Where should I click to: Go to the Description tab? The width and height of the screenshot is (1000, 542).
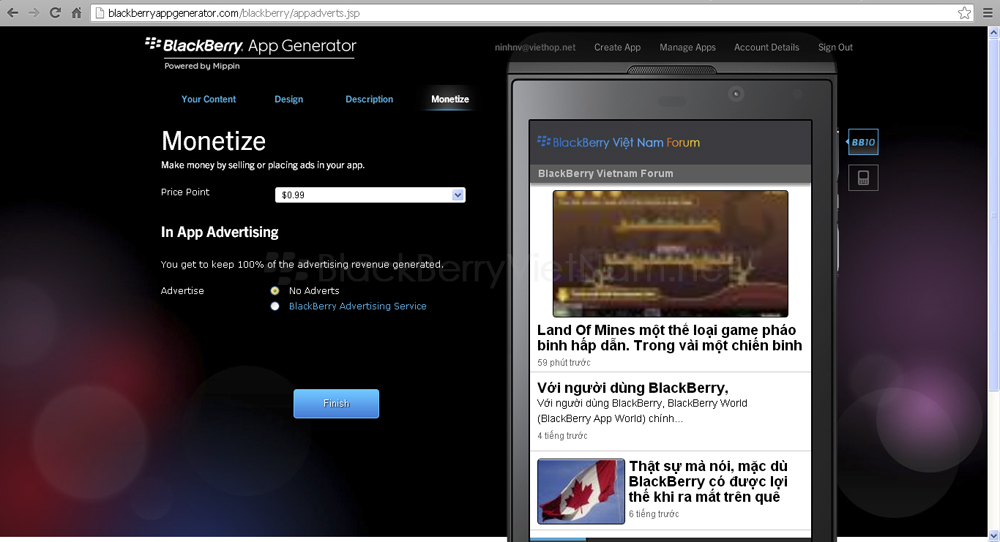point(369,99)
